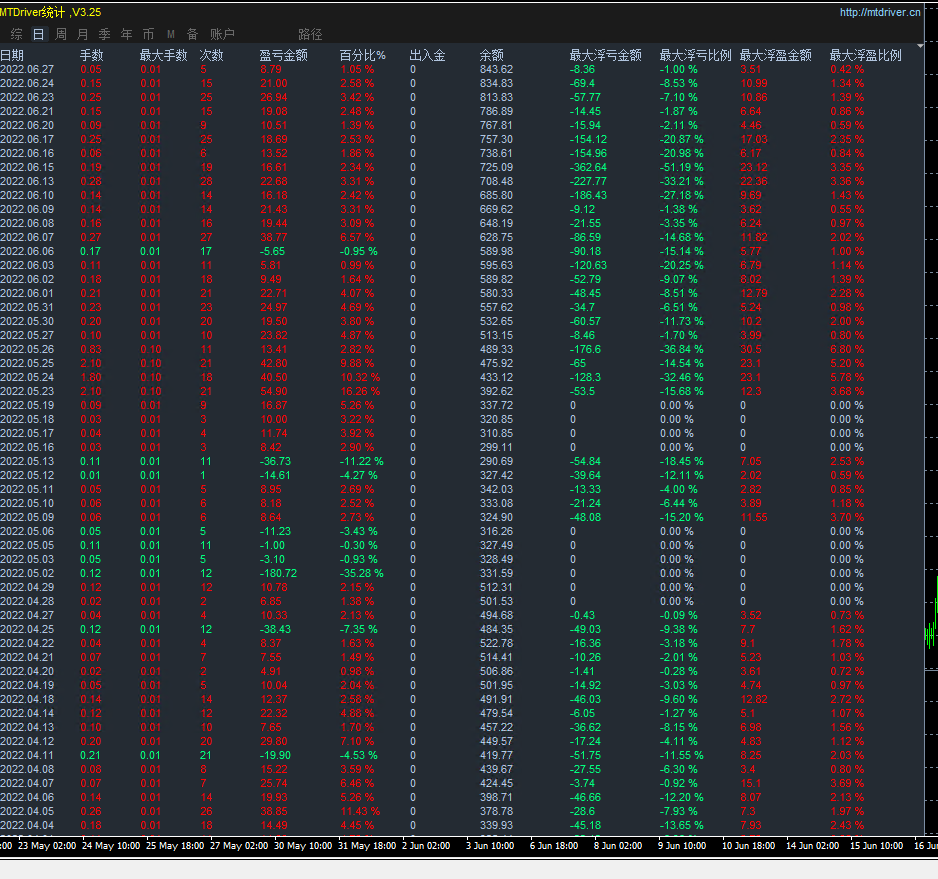The image size is (938, 879).
Task: Click the 30 May 10:00 time axis label
Action: (x=303, y=845)
